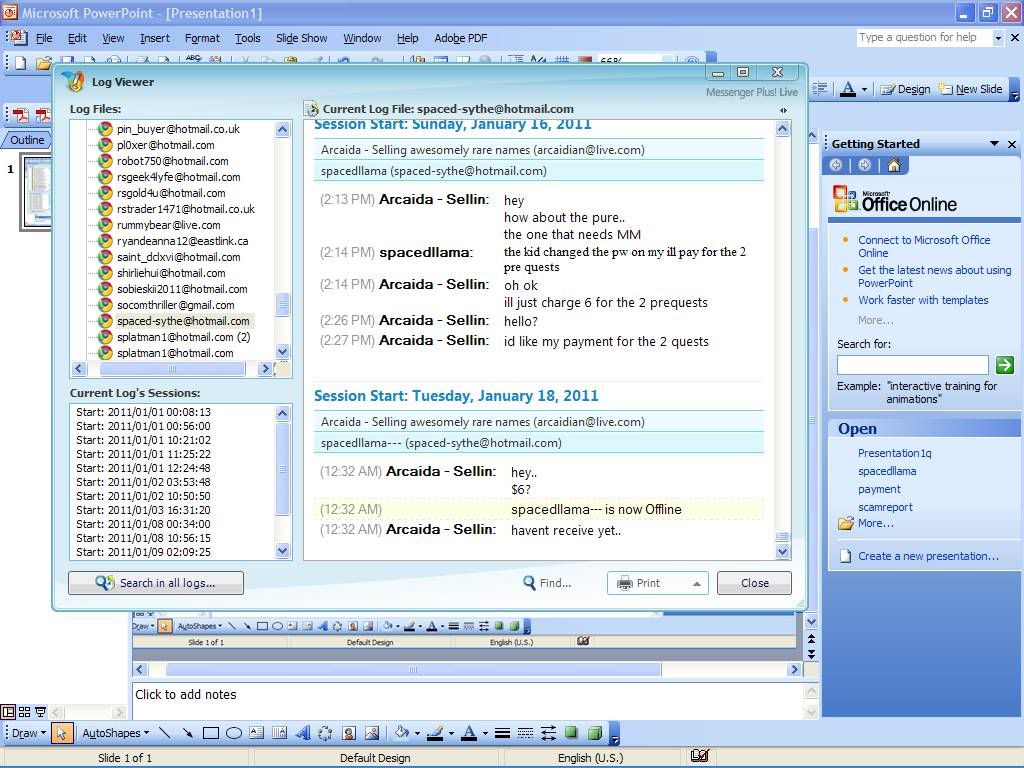Open Font Color dropdown arrow in Draw toolbar

click(485, 733)
